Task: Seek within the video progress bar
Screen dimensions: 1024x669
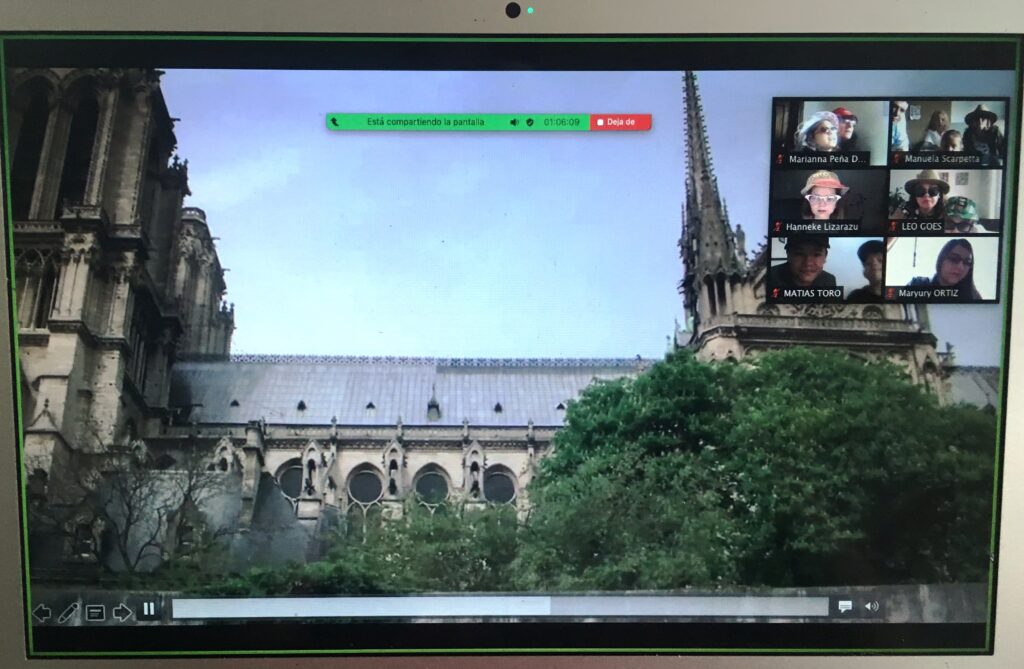Action: (x=500, y=607)
